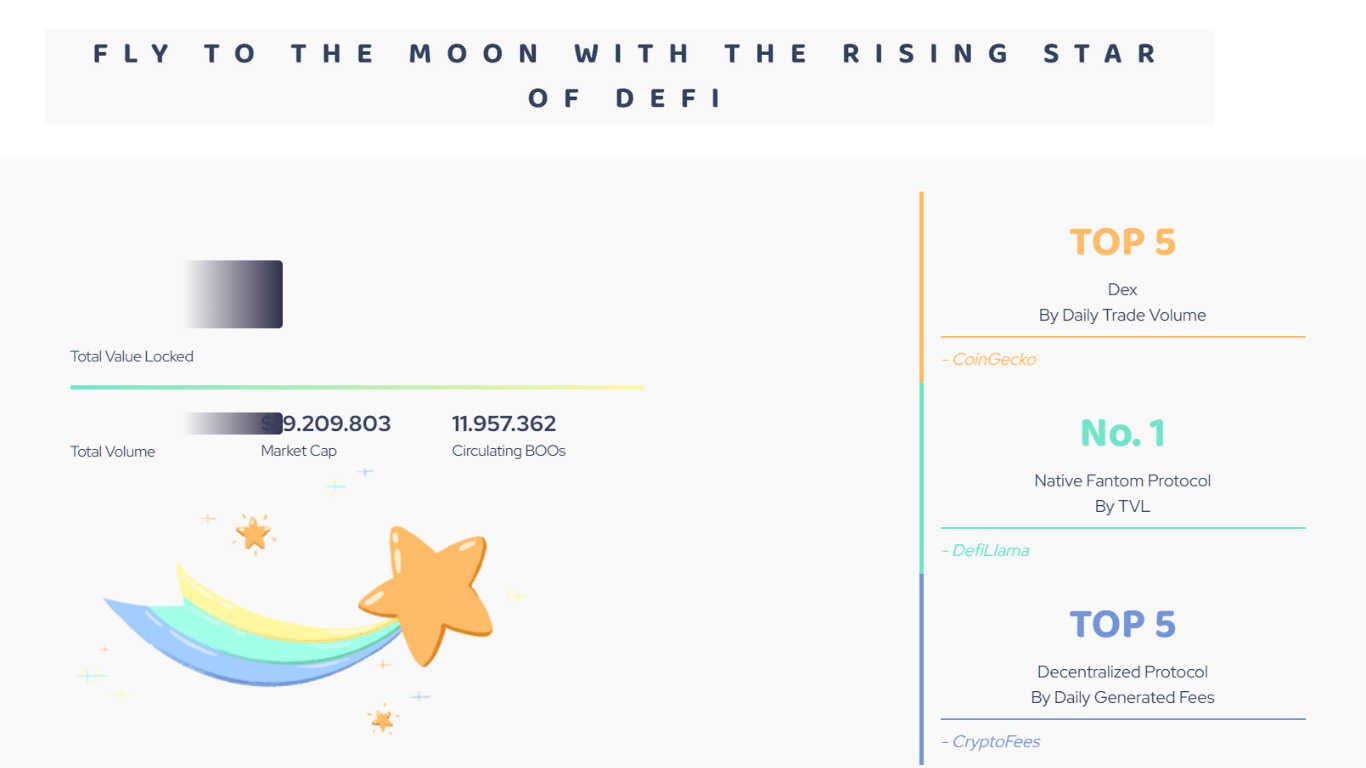The width and height of the screenshot is (1366, 768).
Task: Click the small star above the rainbow trail
Action: coord(254,533)
